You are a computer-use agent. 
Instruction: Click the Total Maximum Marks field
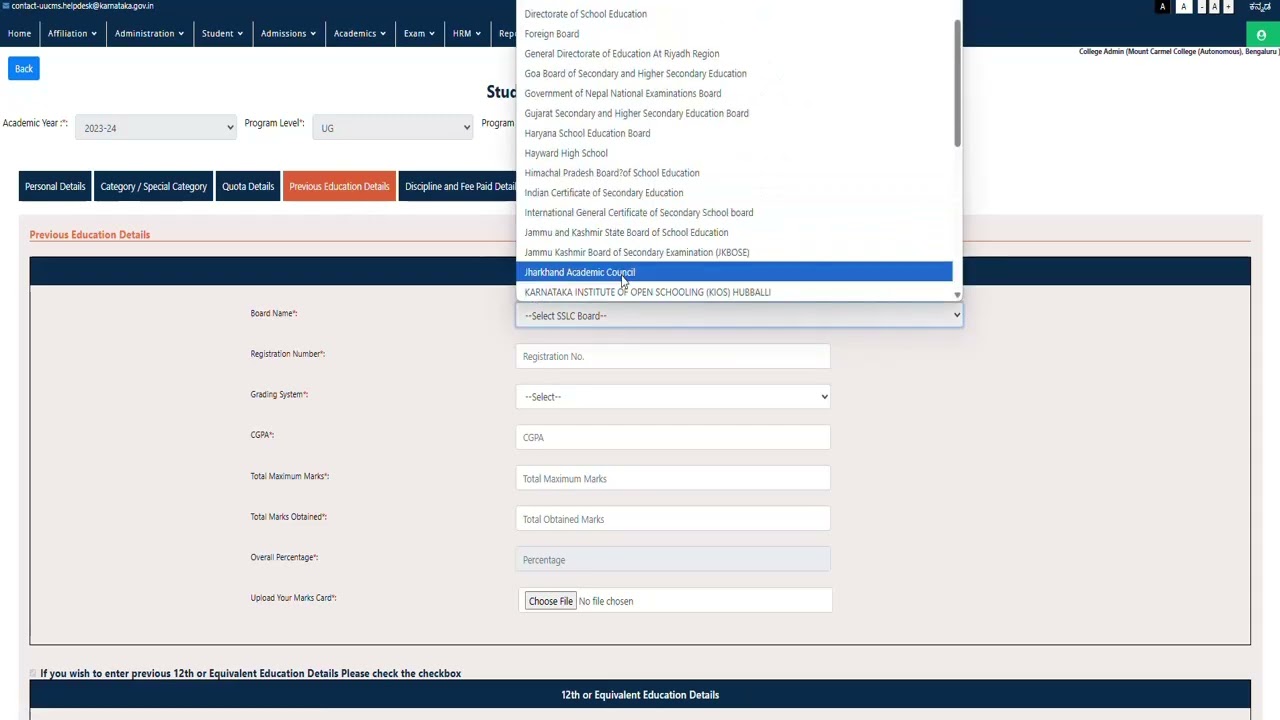[x=673, y=479]
